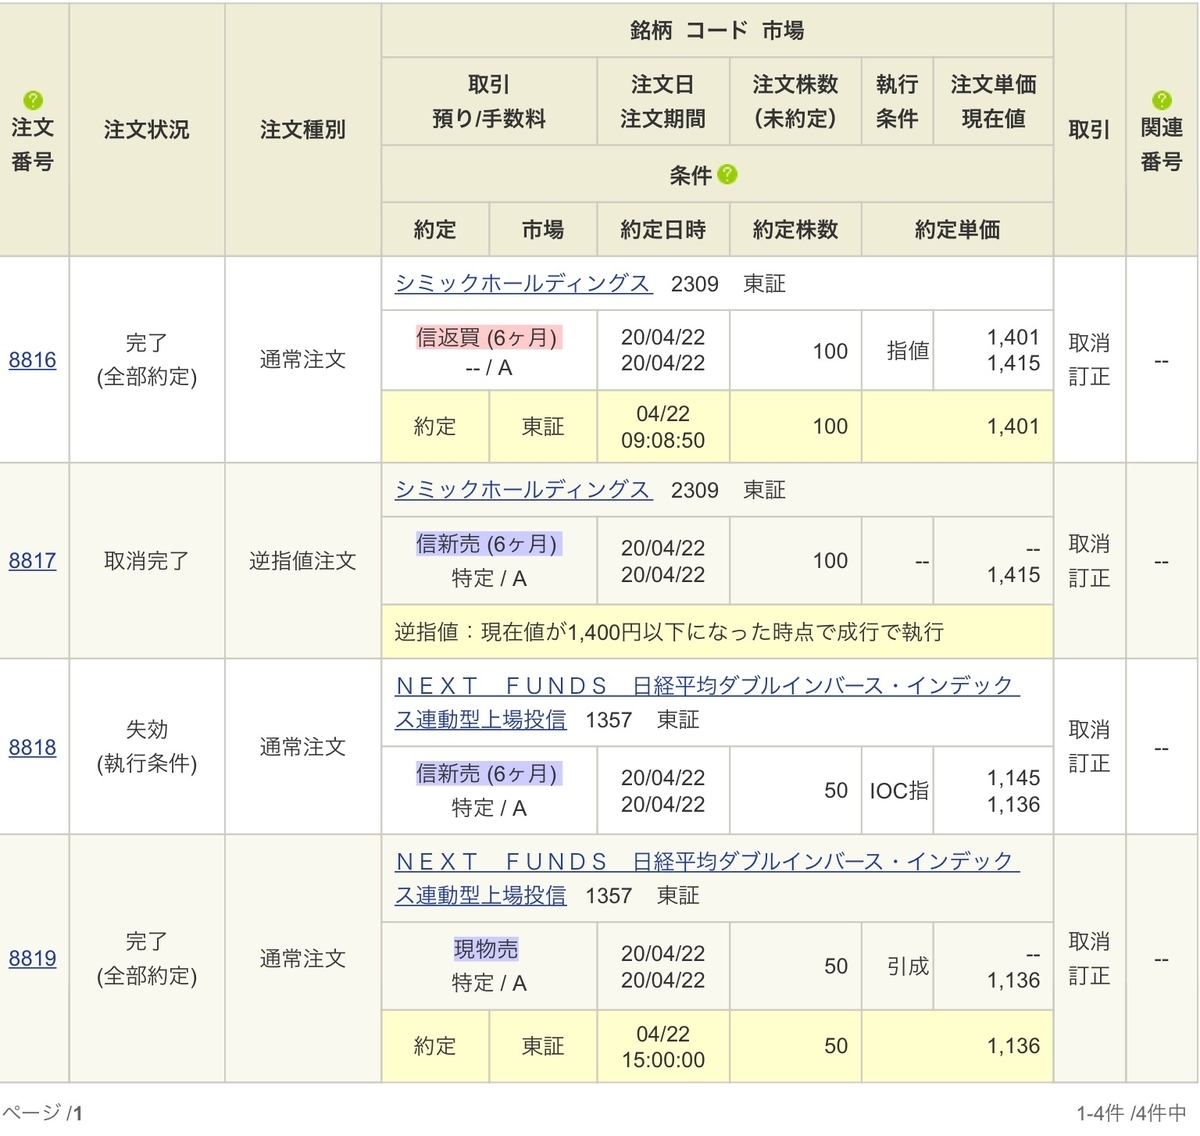
Task: Click code 2309 in order 8816 row
Action: [x=695, y=284]
